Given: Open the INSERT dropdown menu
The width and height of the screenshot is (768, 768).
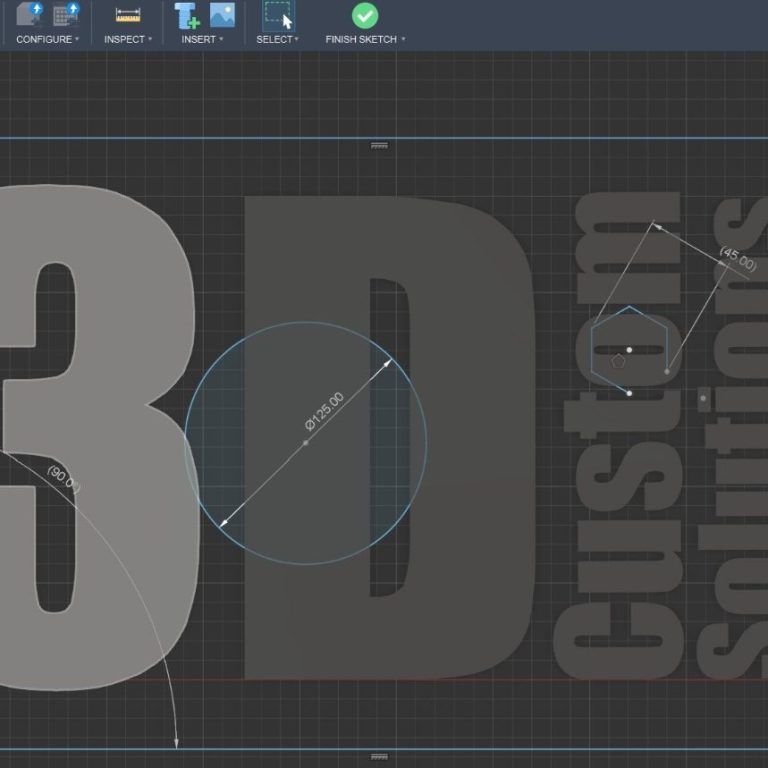Looking at the screenshot, I should [x=202, y=40].
